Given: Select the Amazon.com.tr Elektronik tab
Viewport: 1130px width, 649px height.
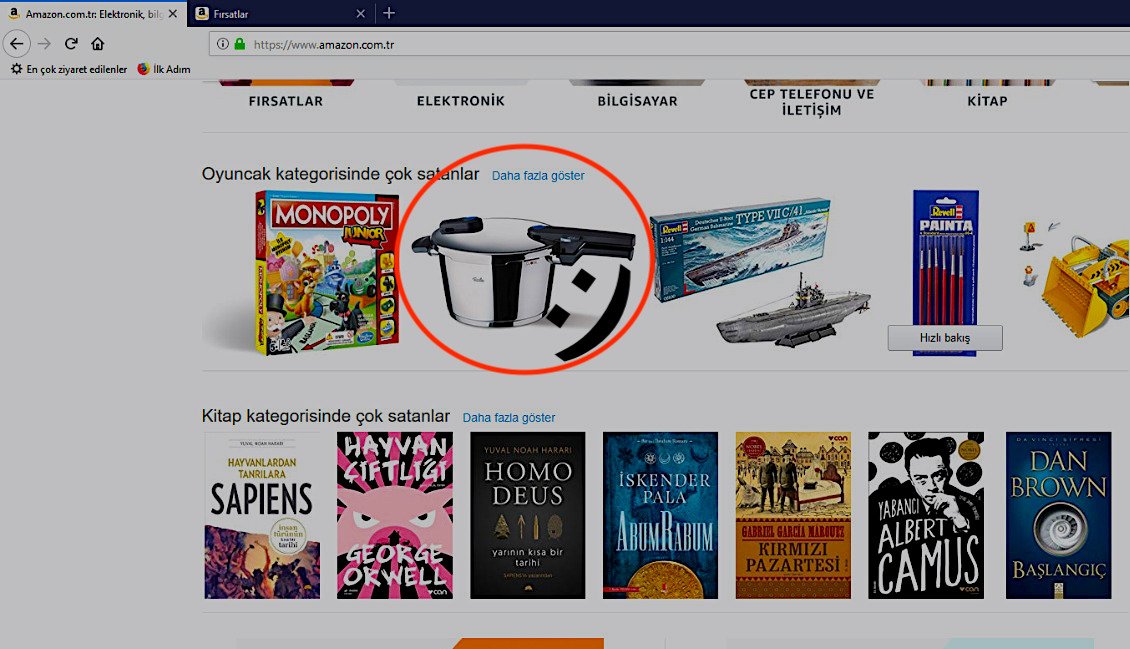Looking at the screenshot, I should (x=94, y=14).
